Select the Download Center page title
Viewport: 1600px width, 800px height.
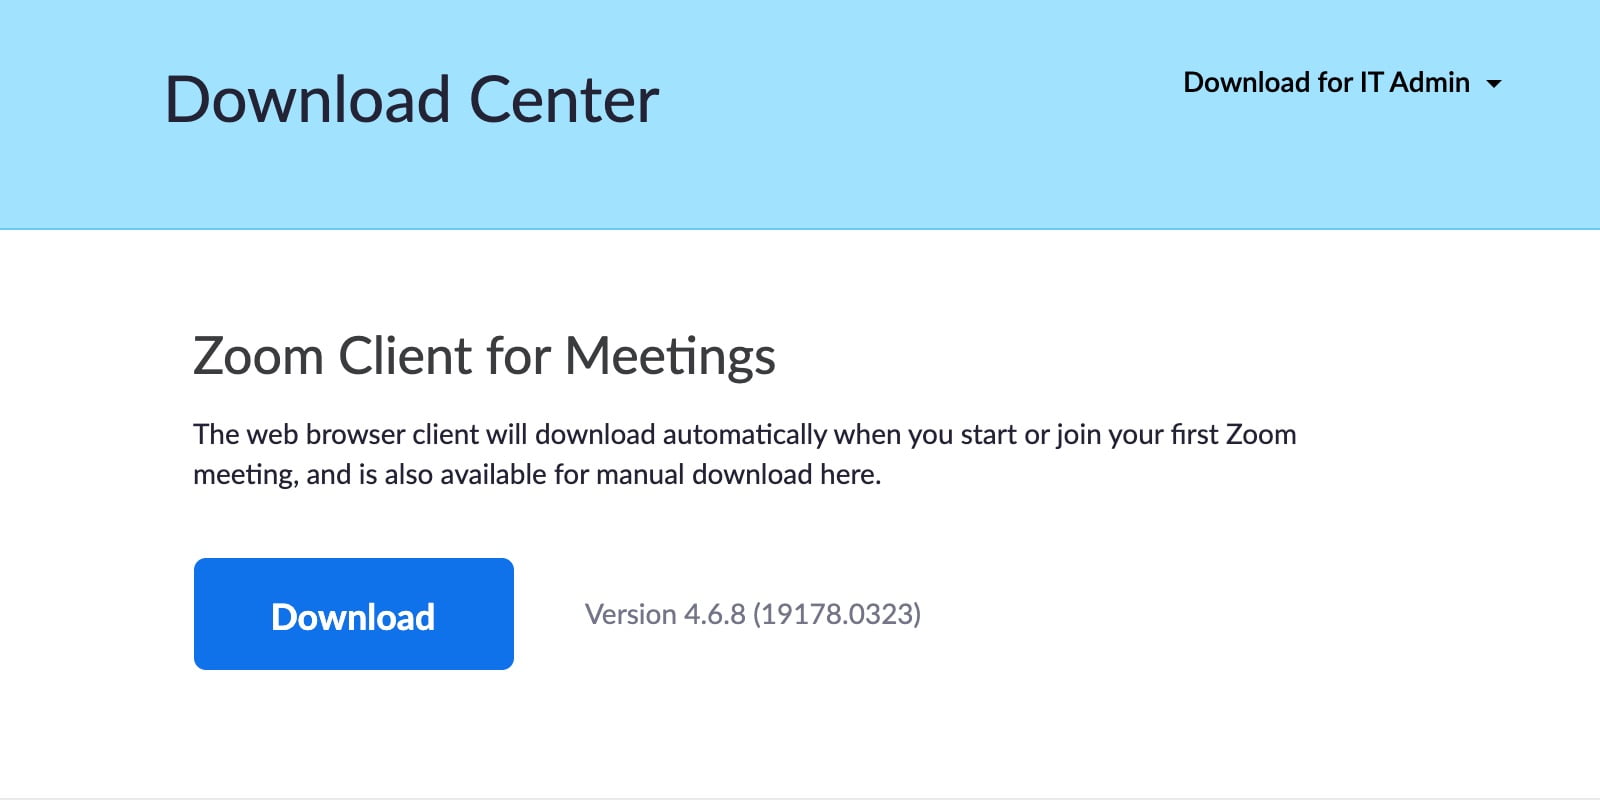[411, 100]
